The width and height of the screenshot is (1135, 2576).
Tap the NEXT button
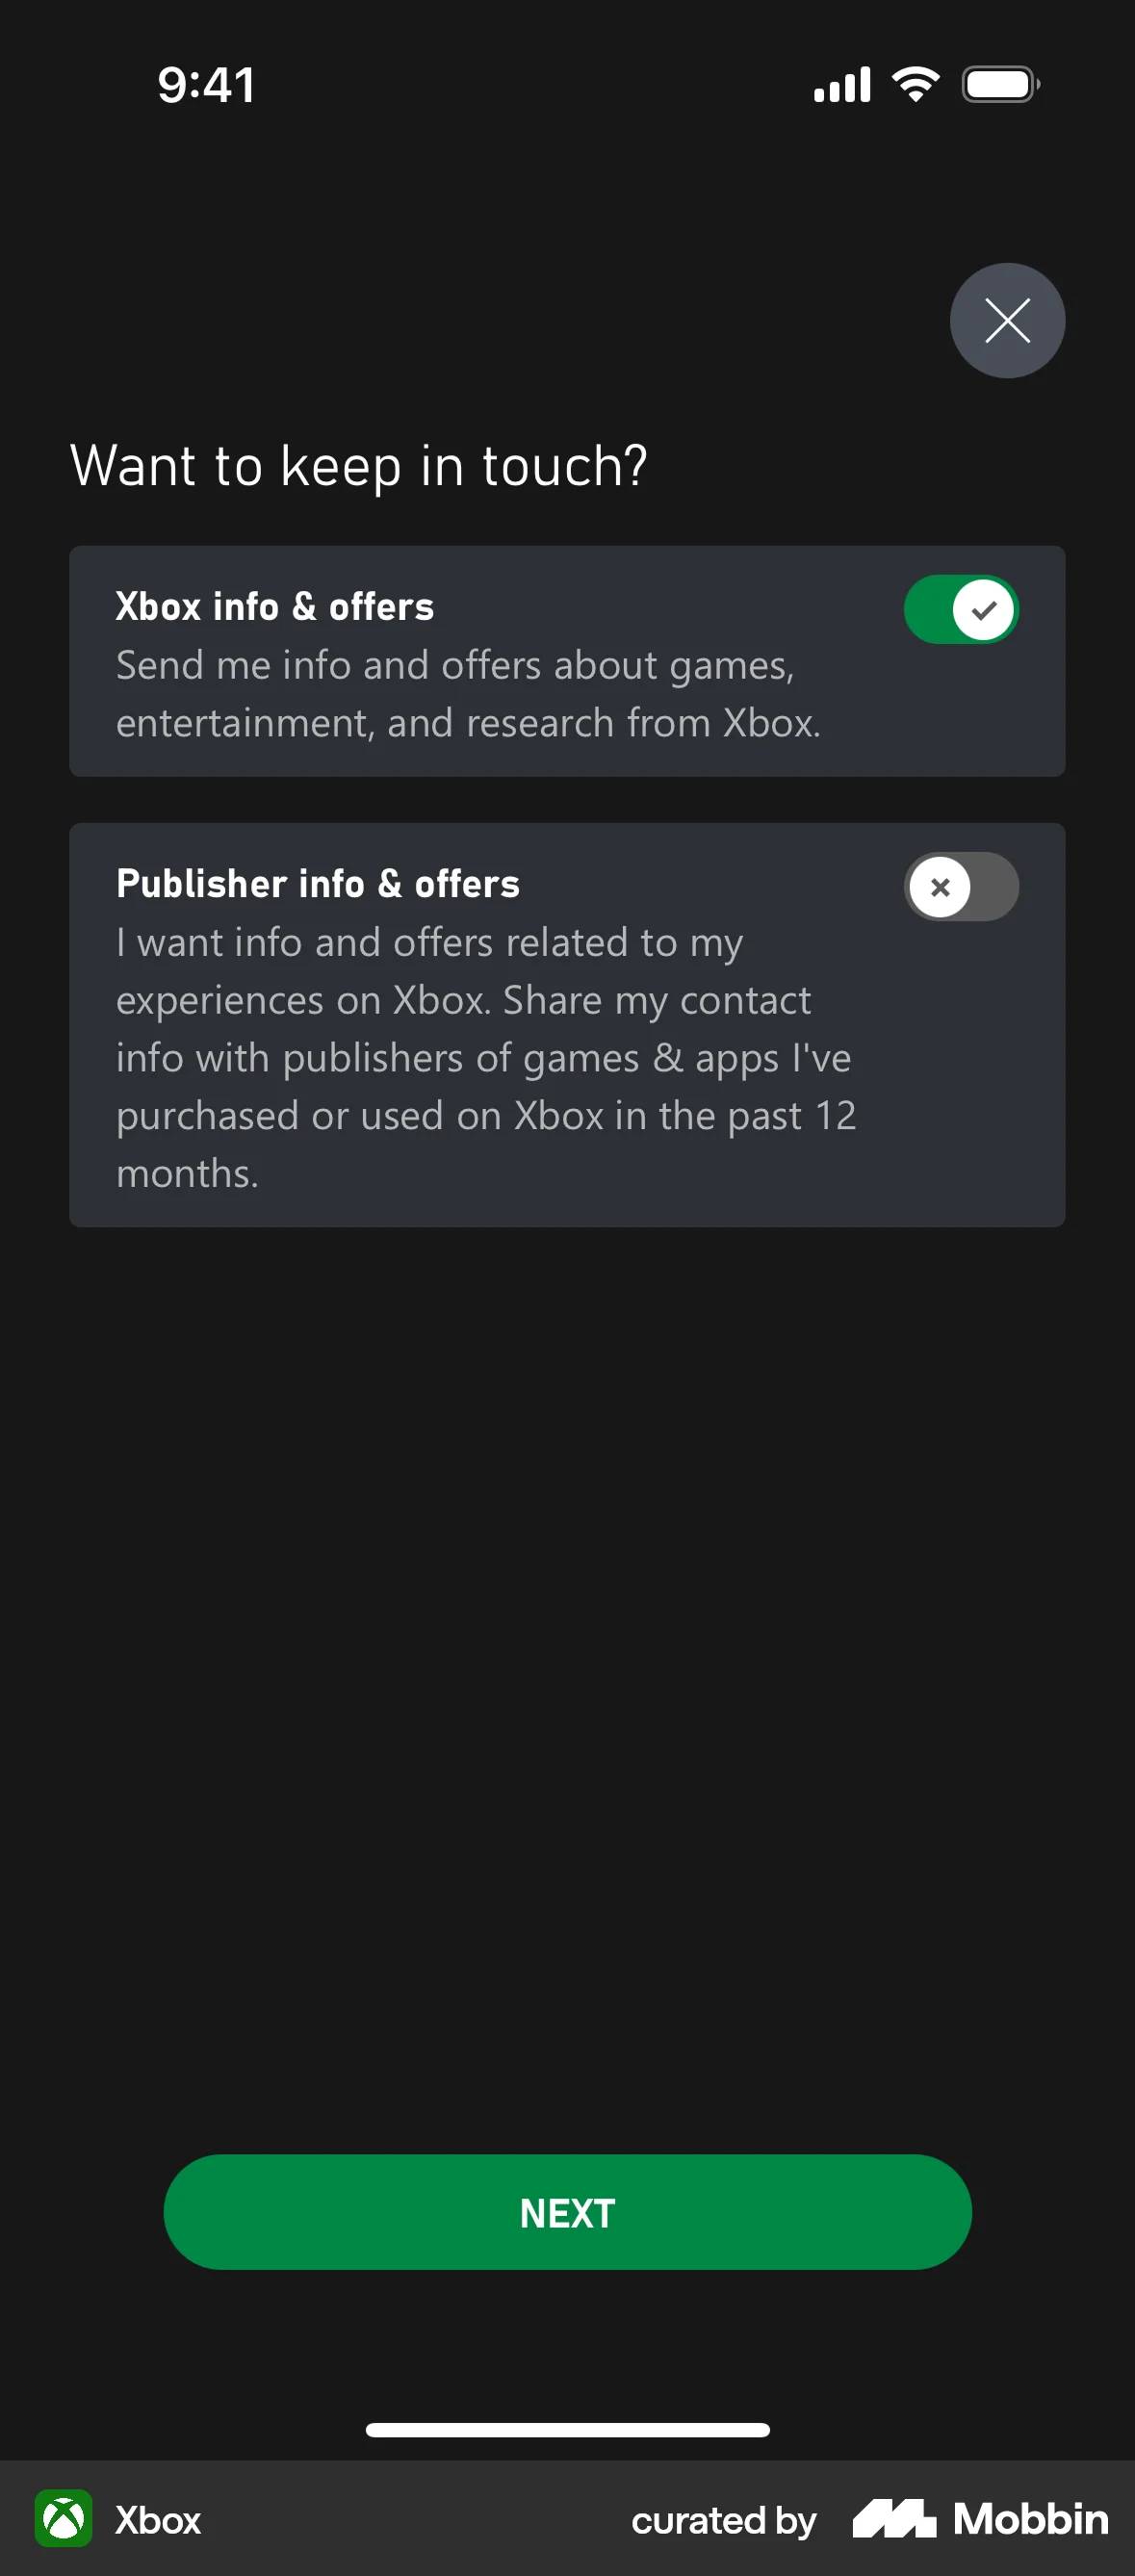pyautogui.click(x=567, y=2212)
